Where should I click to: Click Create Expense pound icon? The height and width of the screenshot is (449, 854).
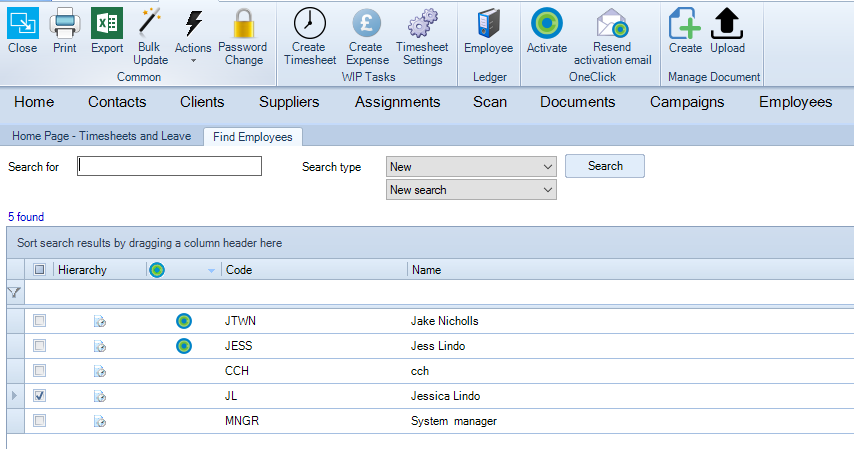(367, 23)
